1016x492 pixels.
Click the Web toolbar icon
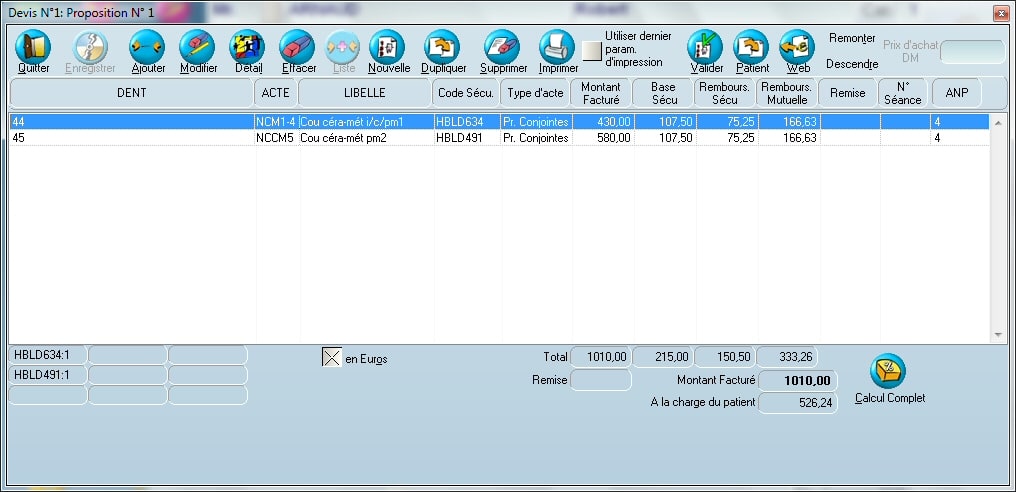[797, 48]
